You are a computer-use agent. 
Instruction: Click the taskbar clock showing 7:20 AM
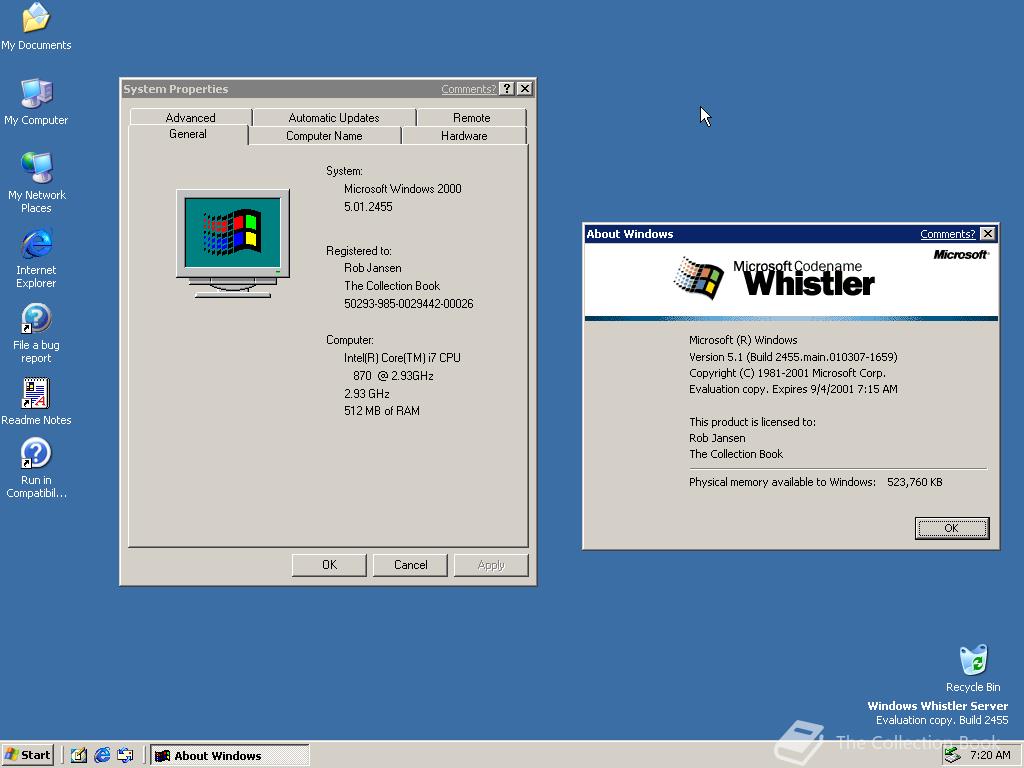[x=990, y=755]
